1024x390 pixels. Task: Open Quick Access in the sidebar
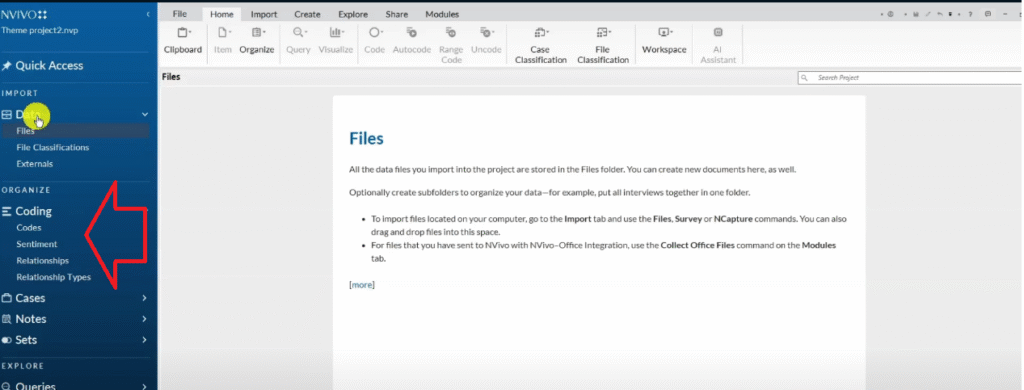pos(42,65)
